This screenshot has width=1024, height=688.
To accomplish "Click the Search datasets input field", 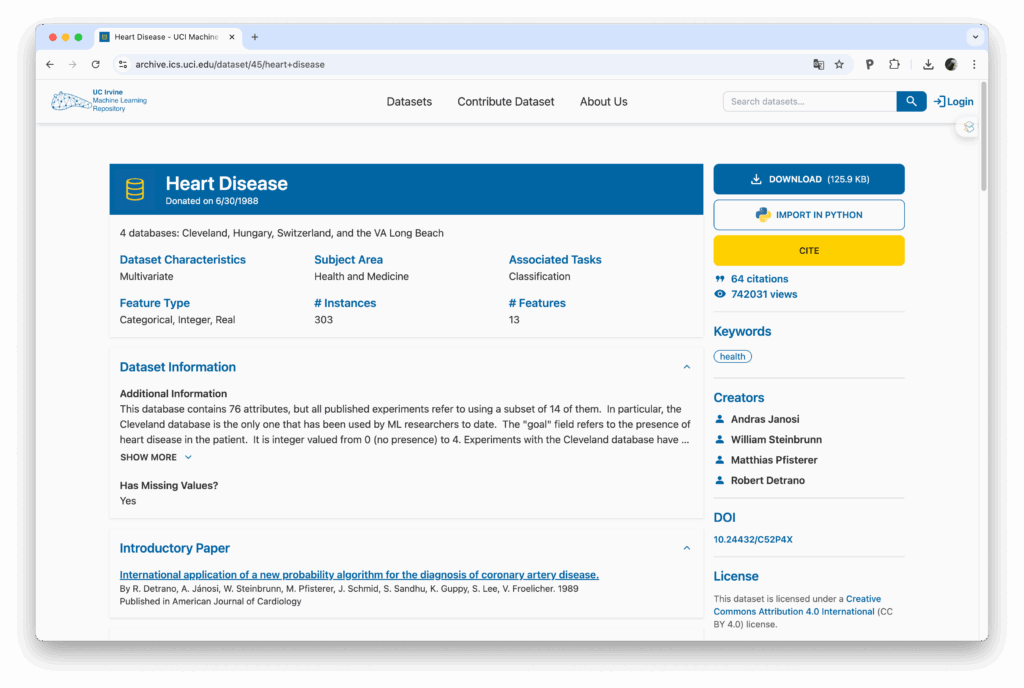I will pyautogui.click(x=809, y=101).
